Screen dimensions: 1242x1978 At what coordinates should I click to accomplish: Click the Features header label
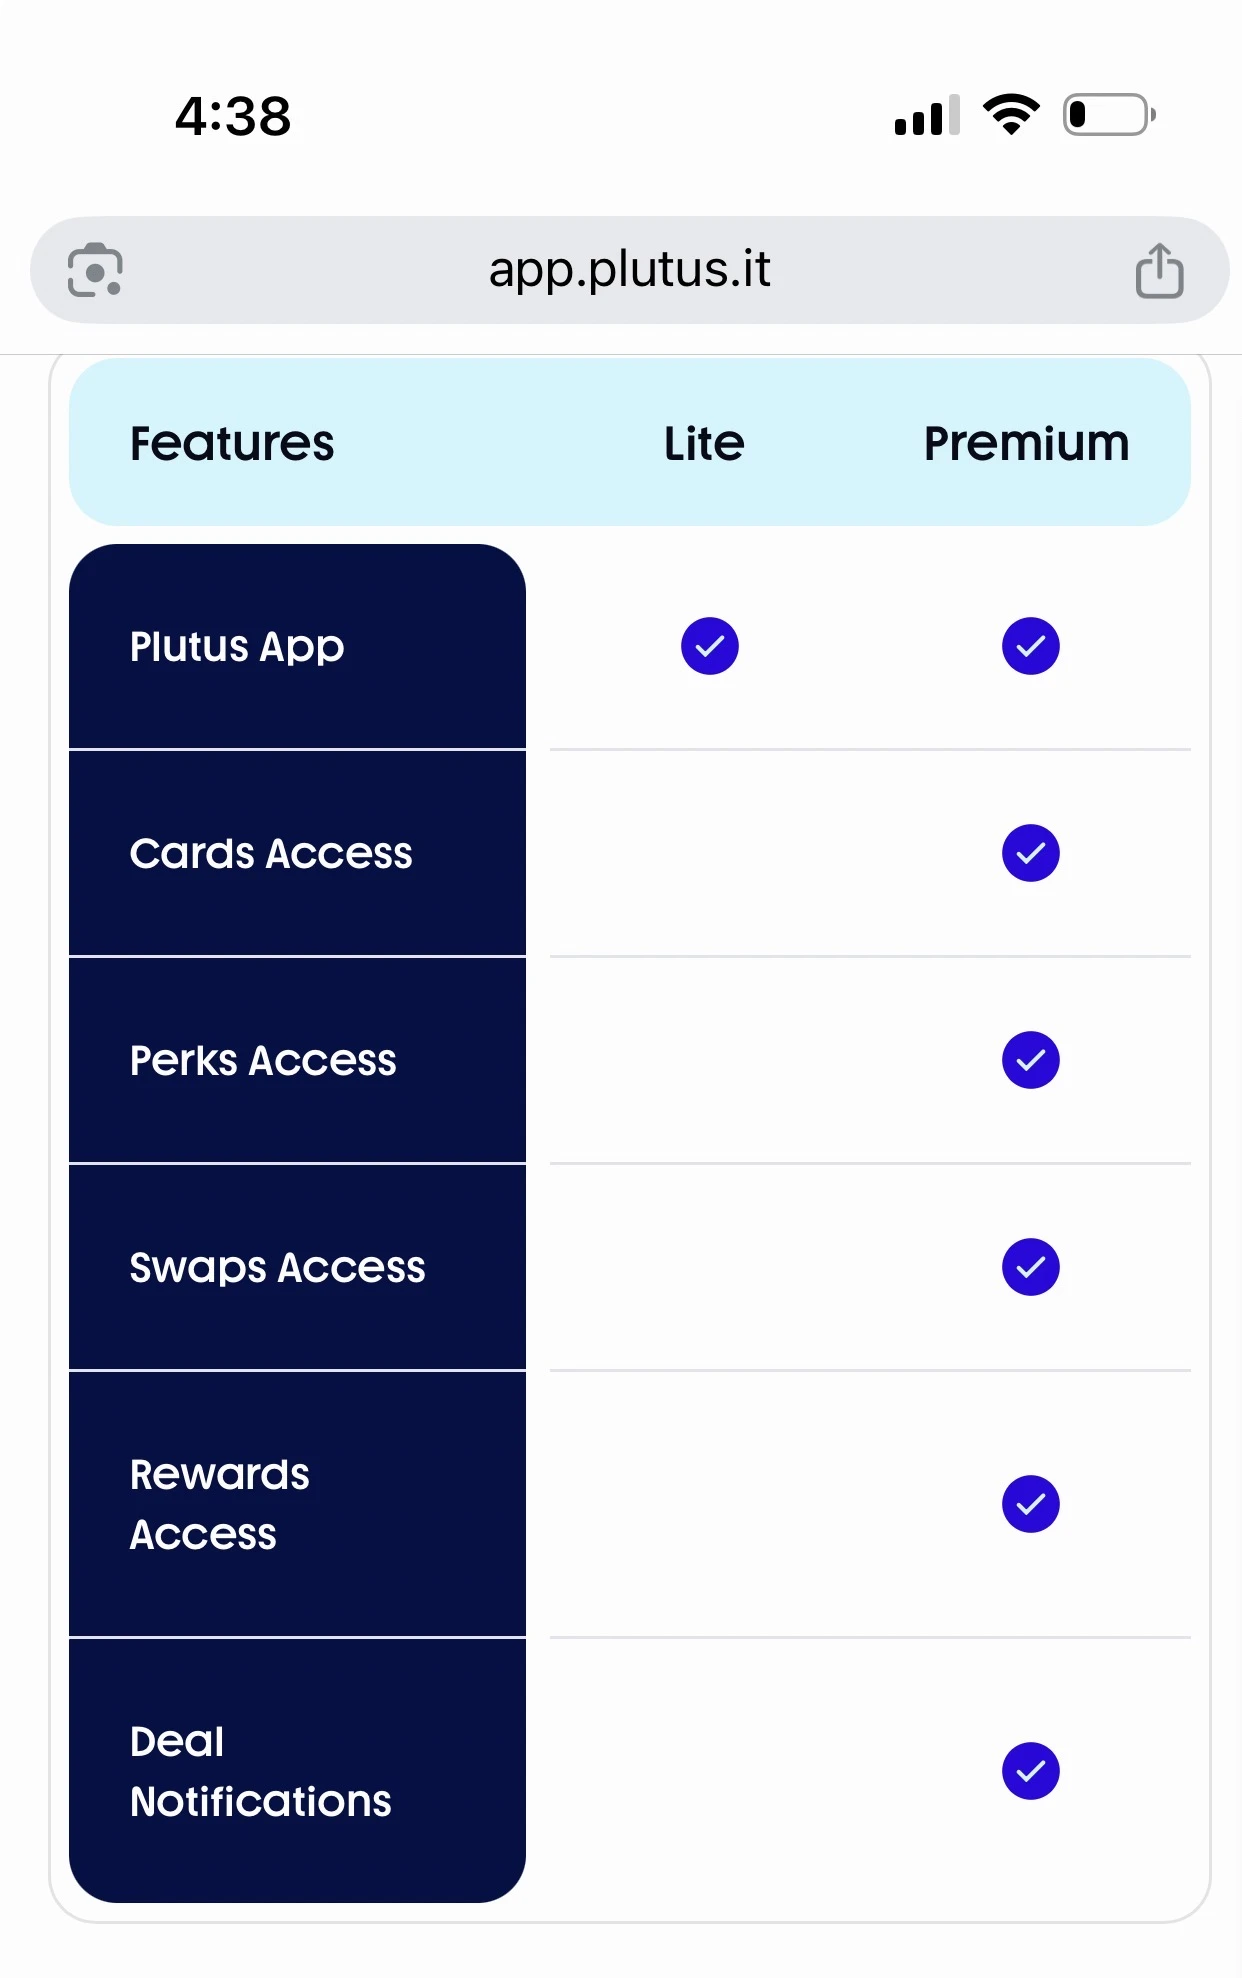(x=231, y=442)
